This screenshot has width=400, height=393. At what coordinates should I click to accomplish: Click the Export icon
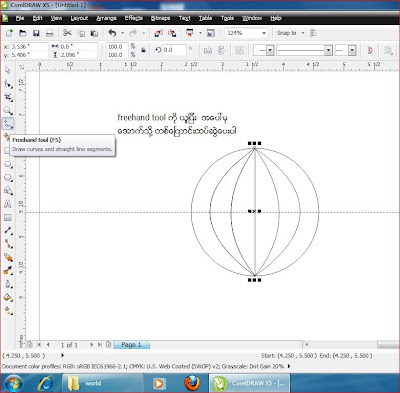pyautogui.click(x=172, y=33)
